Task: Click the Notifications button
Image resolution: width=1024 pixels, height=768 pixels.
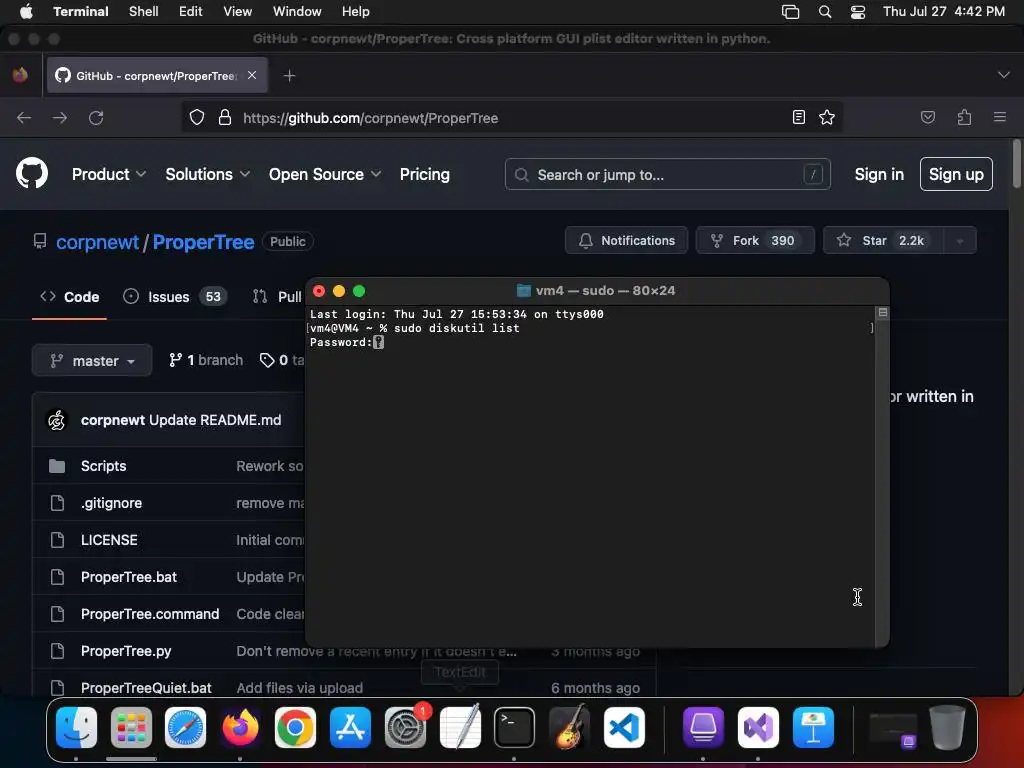Action: (626, 240)
